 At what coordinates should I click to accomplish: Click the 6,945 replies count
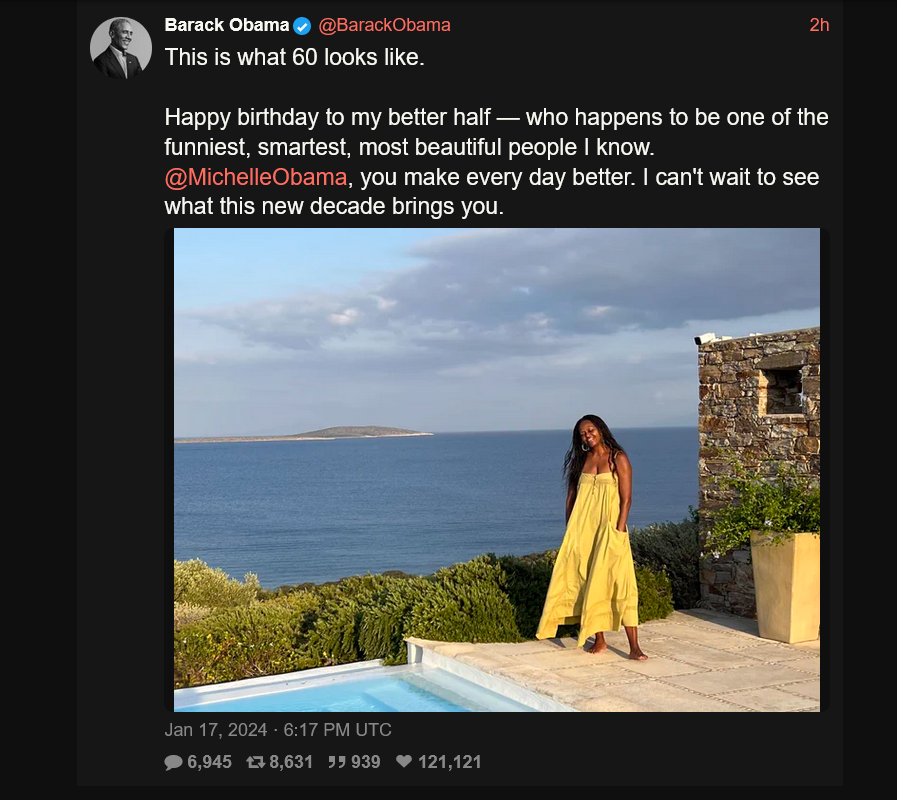pos(209,762)
